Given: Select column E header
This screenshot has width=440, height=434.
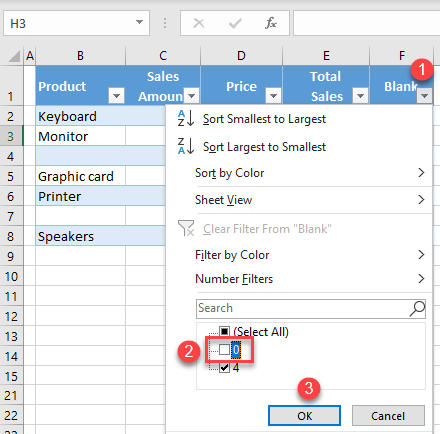Looking at the screenshot, I should click(326, 56).
